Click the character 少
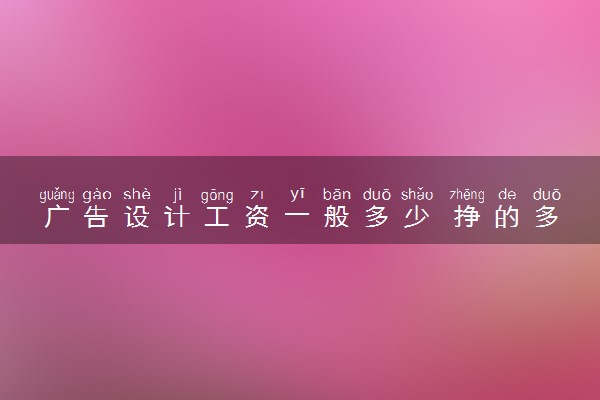 417,217
